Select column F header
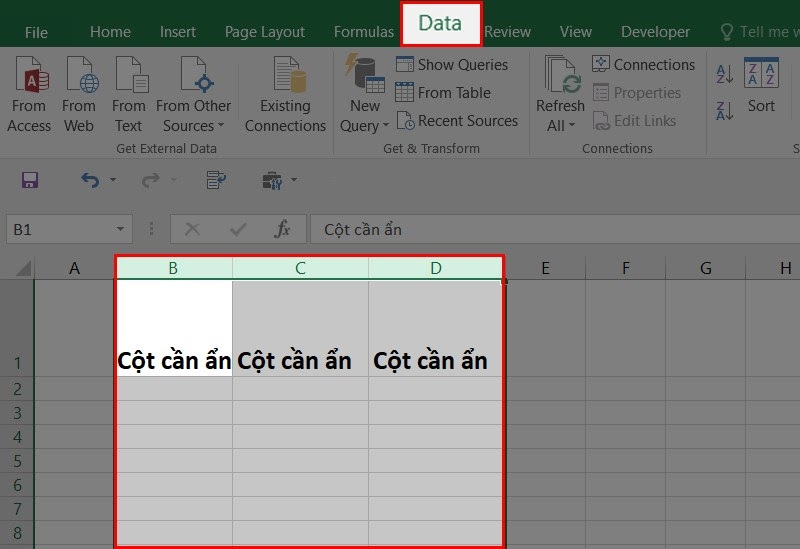Image resolution: width=800 pixels, height=549 pixels. click(626, 268)
